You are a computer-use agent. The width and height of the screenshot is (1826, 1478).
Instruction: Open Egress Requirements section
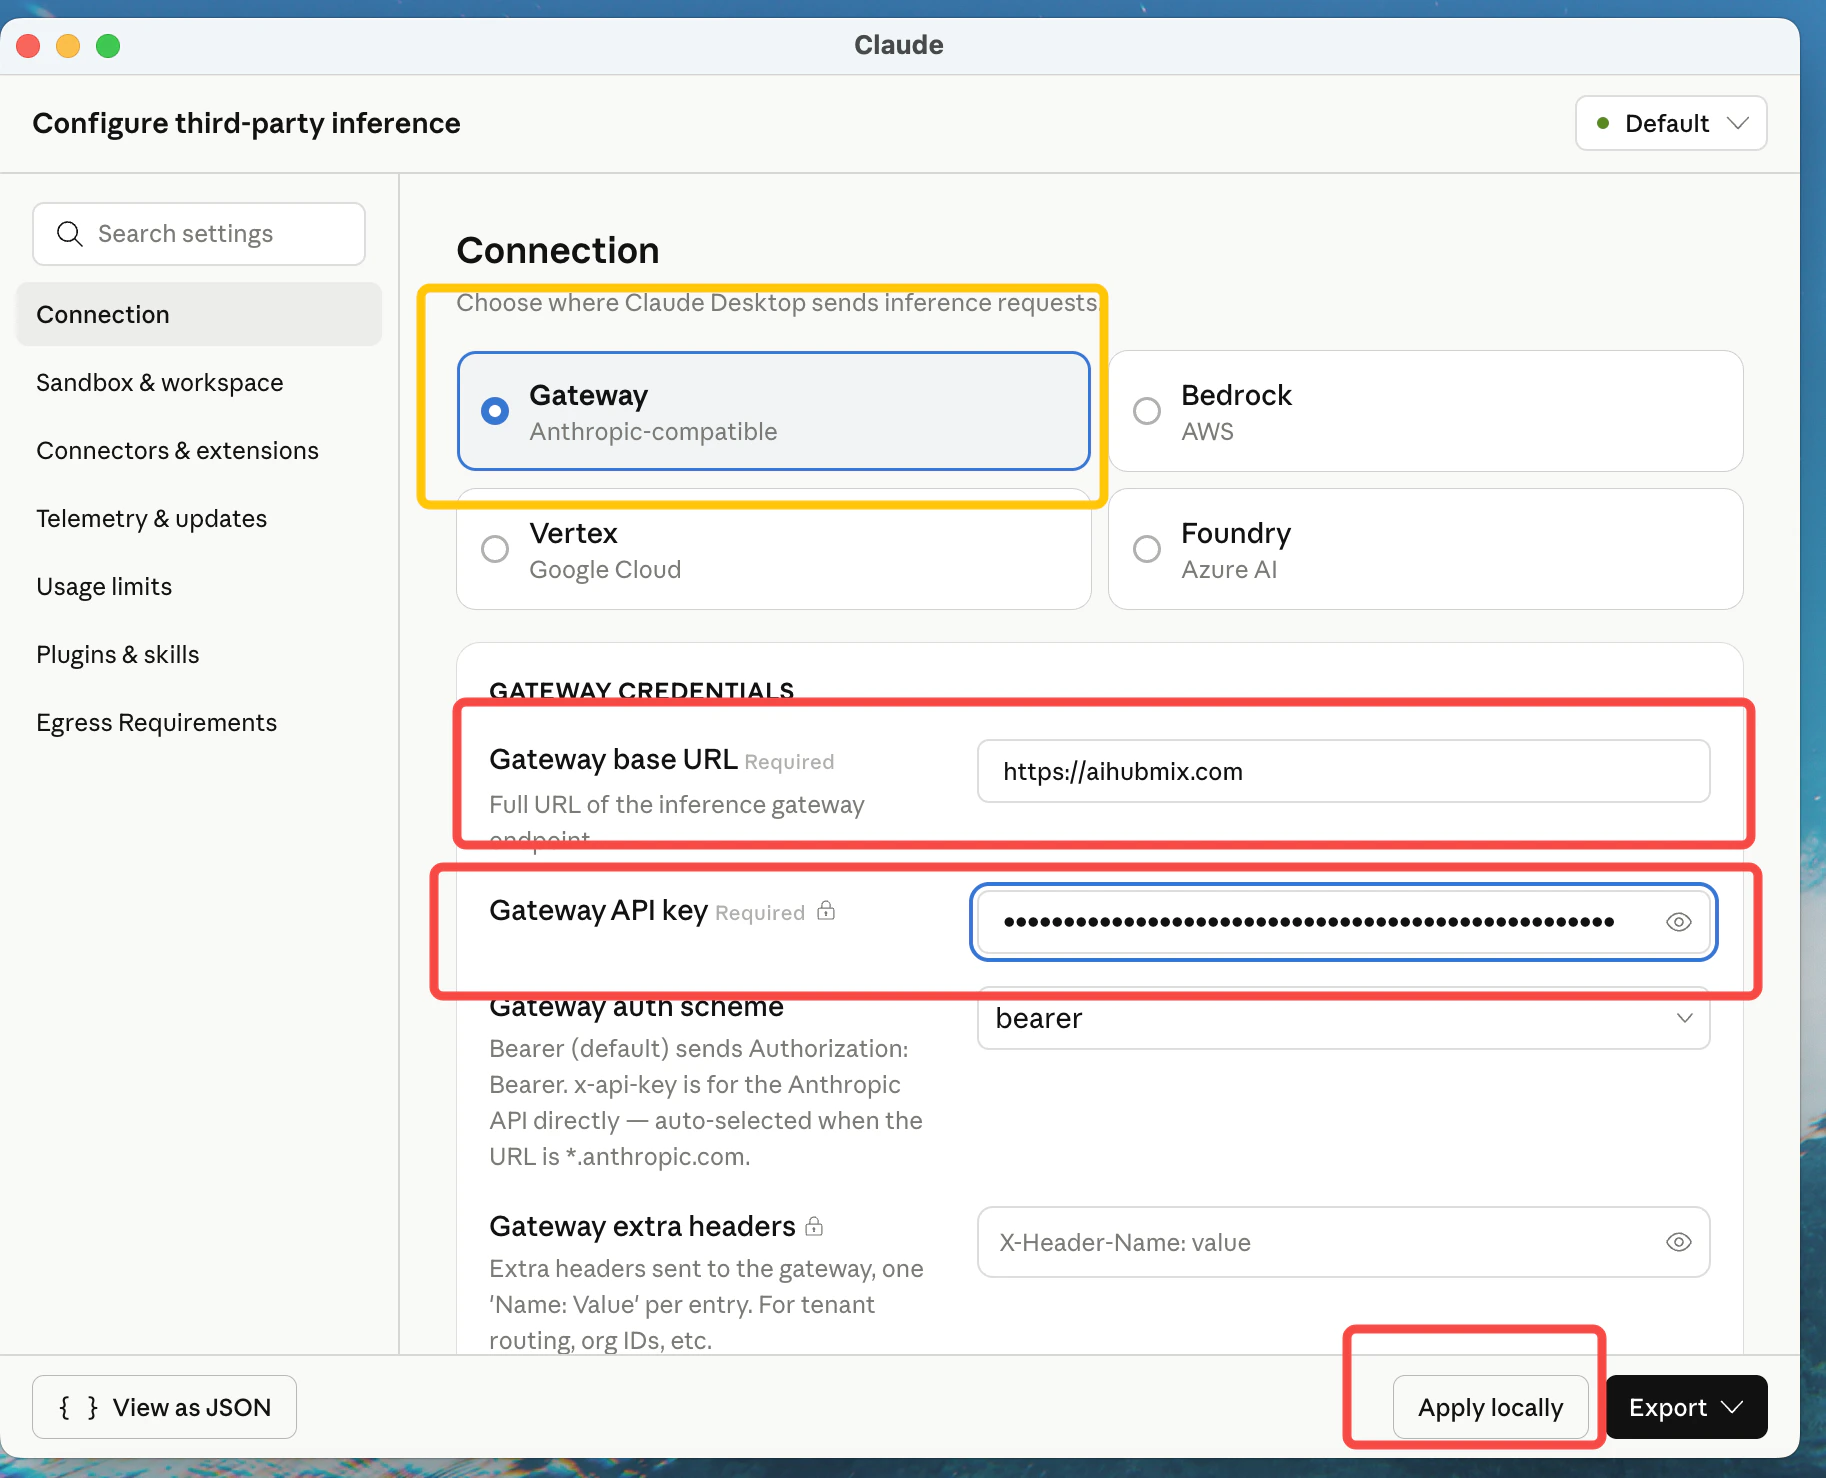coord(199,722)
